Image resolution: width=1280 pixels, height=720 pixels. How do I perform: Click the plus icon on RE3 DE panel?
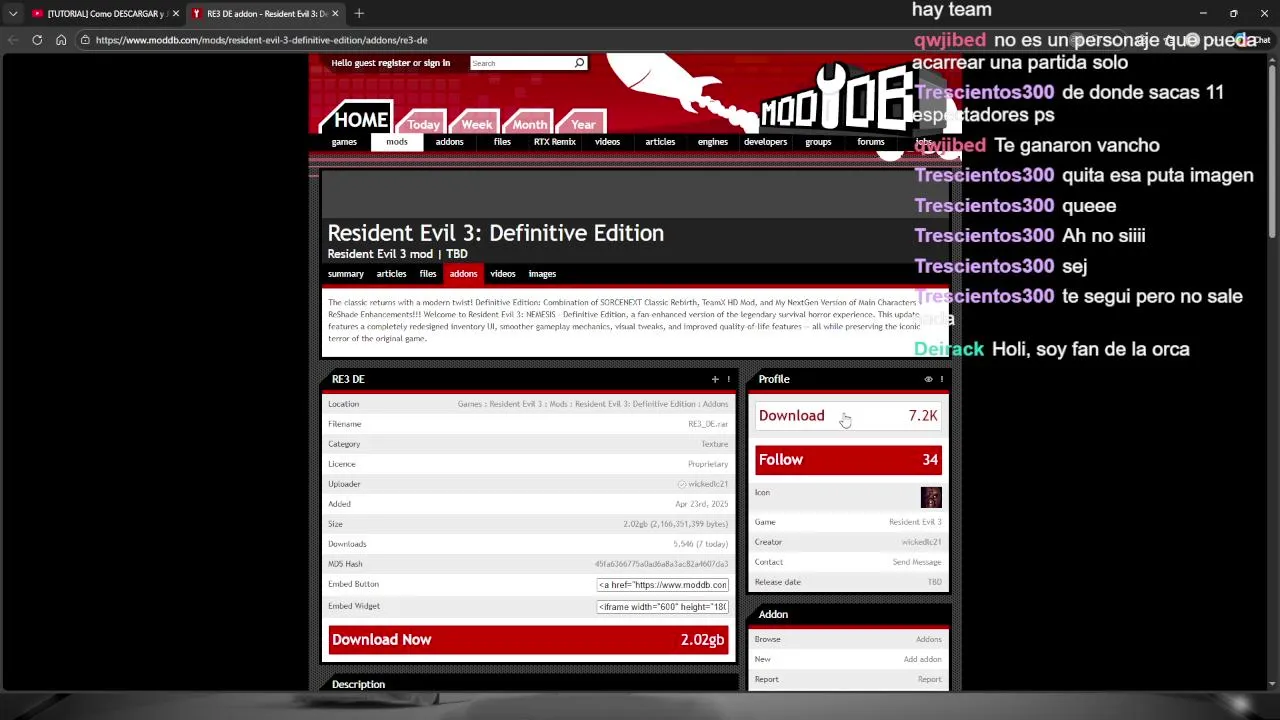715,380
